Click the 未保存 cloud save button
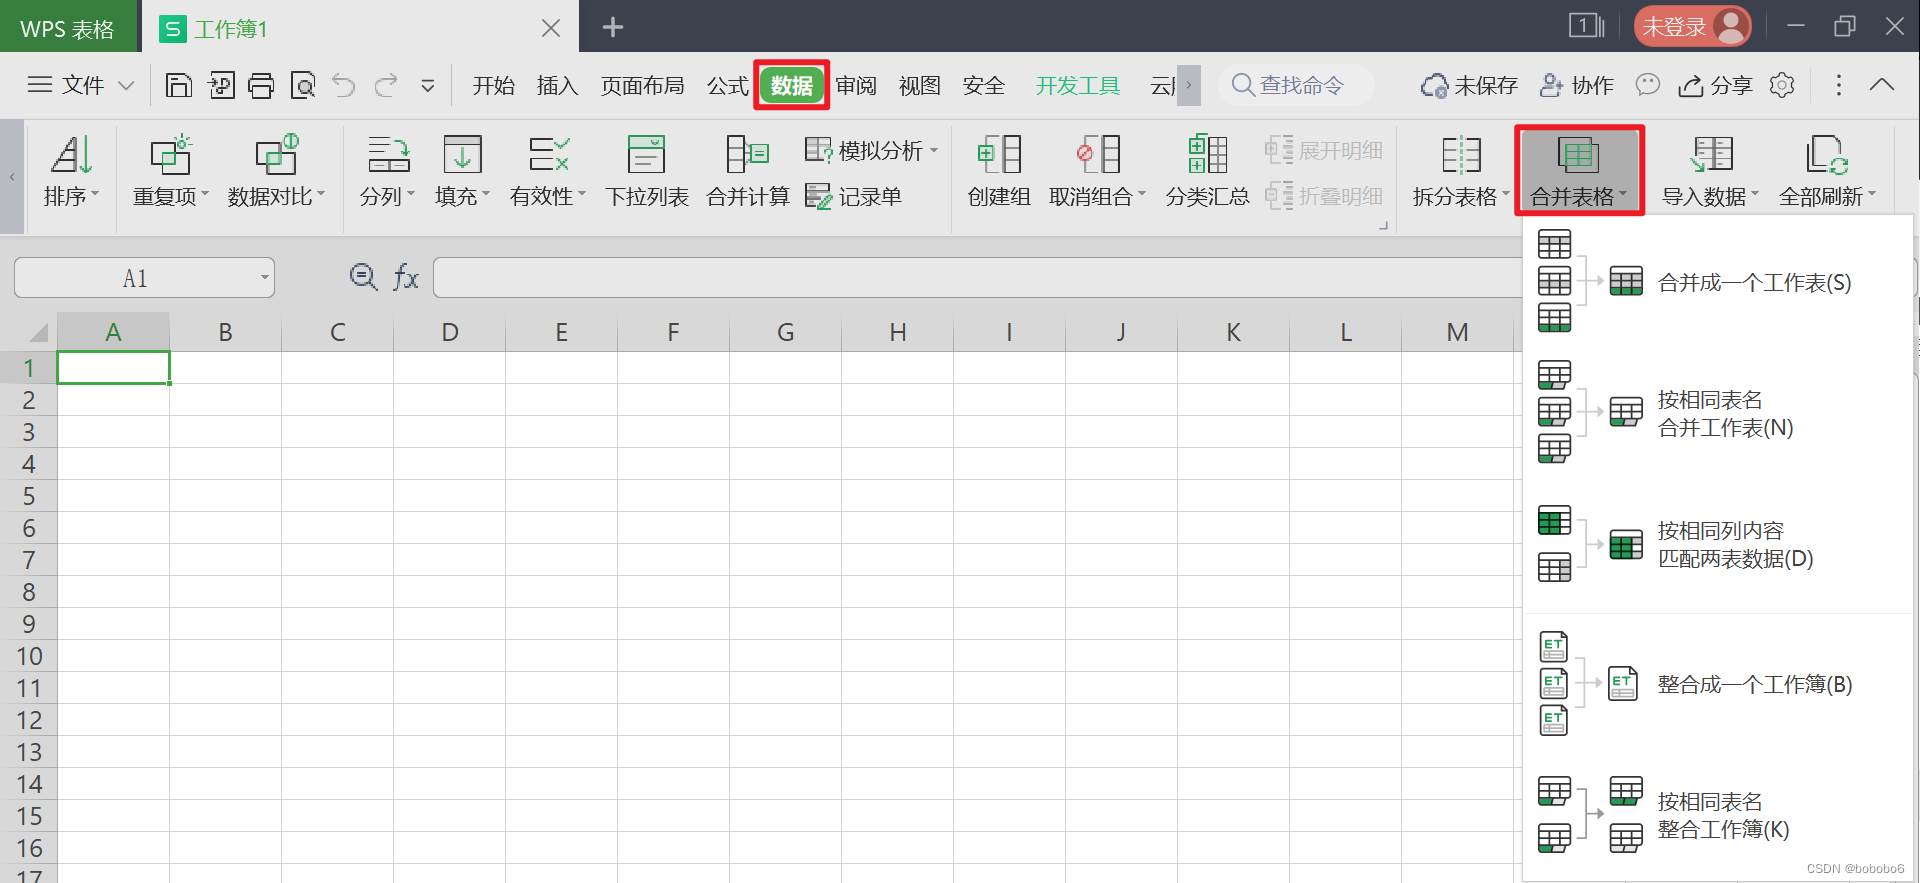 pos(1469,85)
